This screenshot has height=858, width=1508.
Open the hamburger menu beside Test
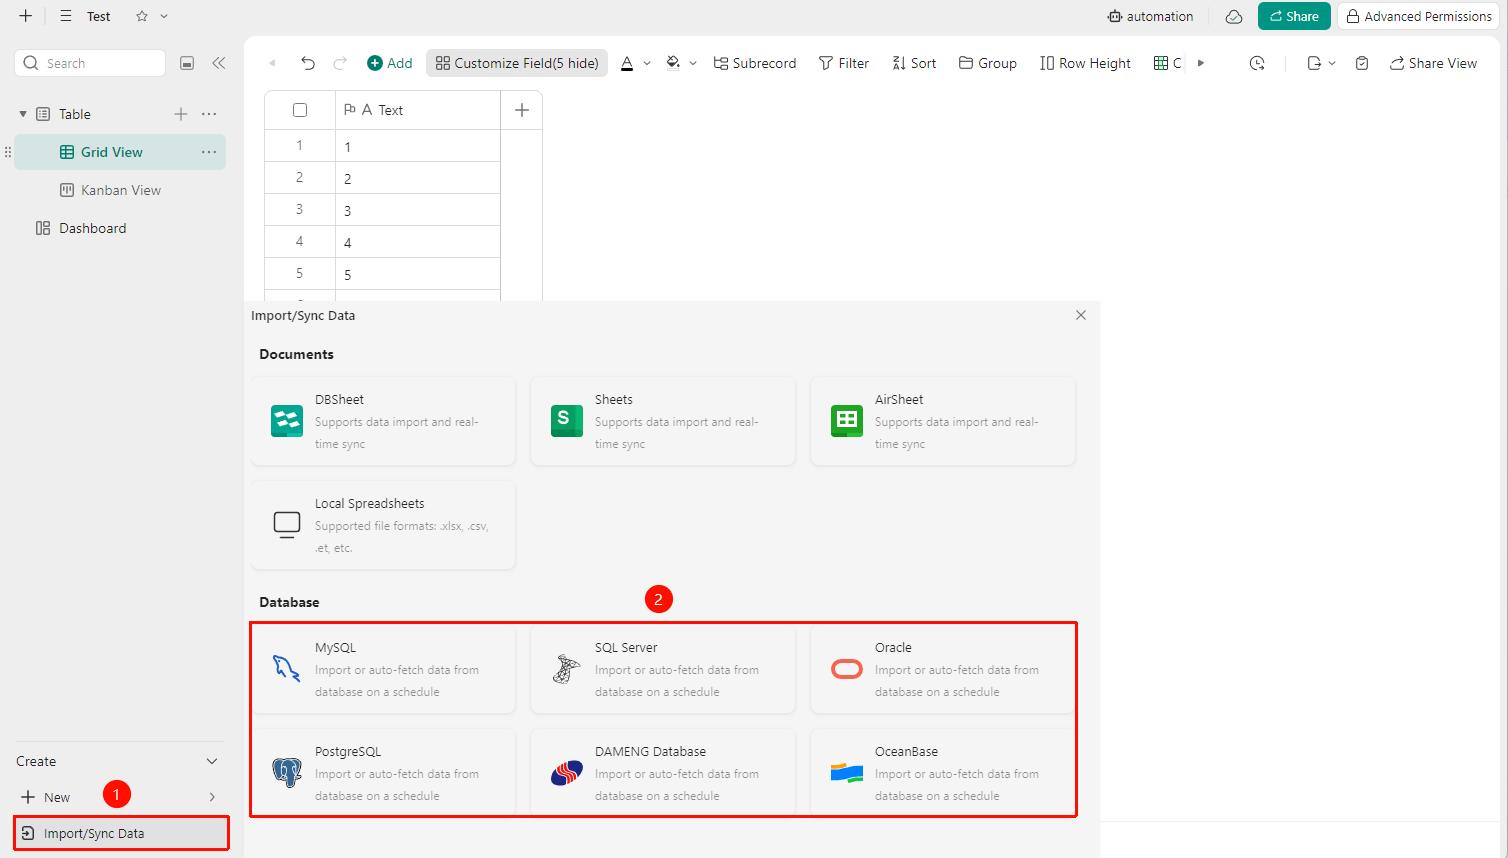click(x=66, y=16)
